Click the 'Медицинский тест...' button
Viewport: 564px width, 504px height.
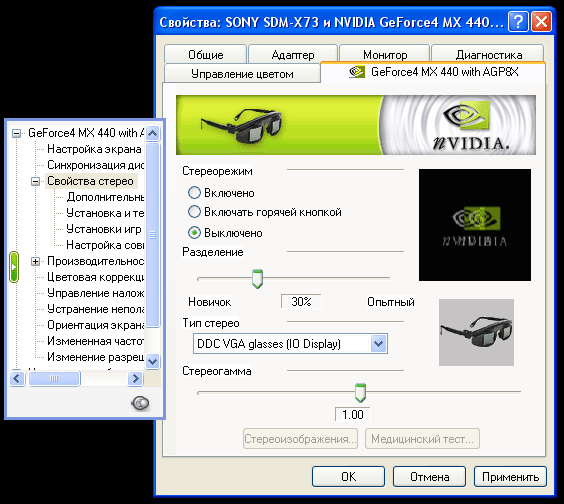[422, 439]
